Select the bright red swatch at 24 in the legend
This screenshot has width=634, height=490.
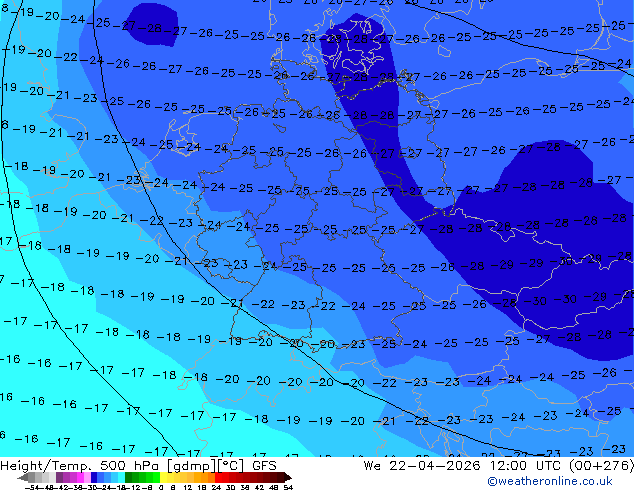tap(218, 477)
